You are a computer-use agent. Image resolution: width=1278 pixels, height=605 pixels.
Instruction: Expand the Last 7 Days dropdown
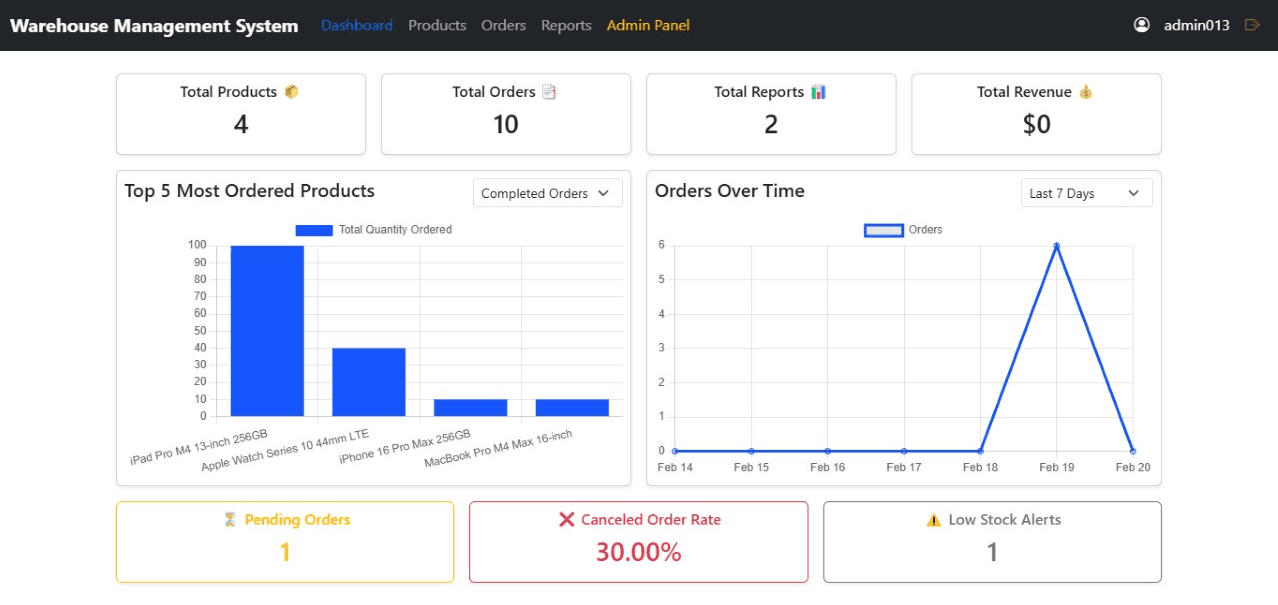coord(1086,193)
